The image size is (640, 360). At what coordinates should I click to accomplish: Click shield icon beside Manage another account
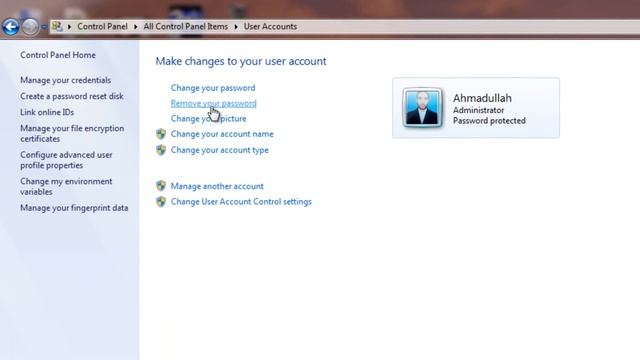(x=161, y=186)
